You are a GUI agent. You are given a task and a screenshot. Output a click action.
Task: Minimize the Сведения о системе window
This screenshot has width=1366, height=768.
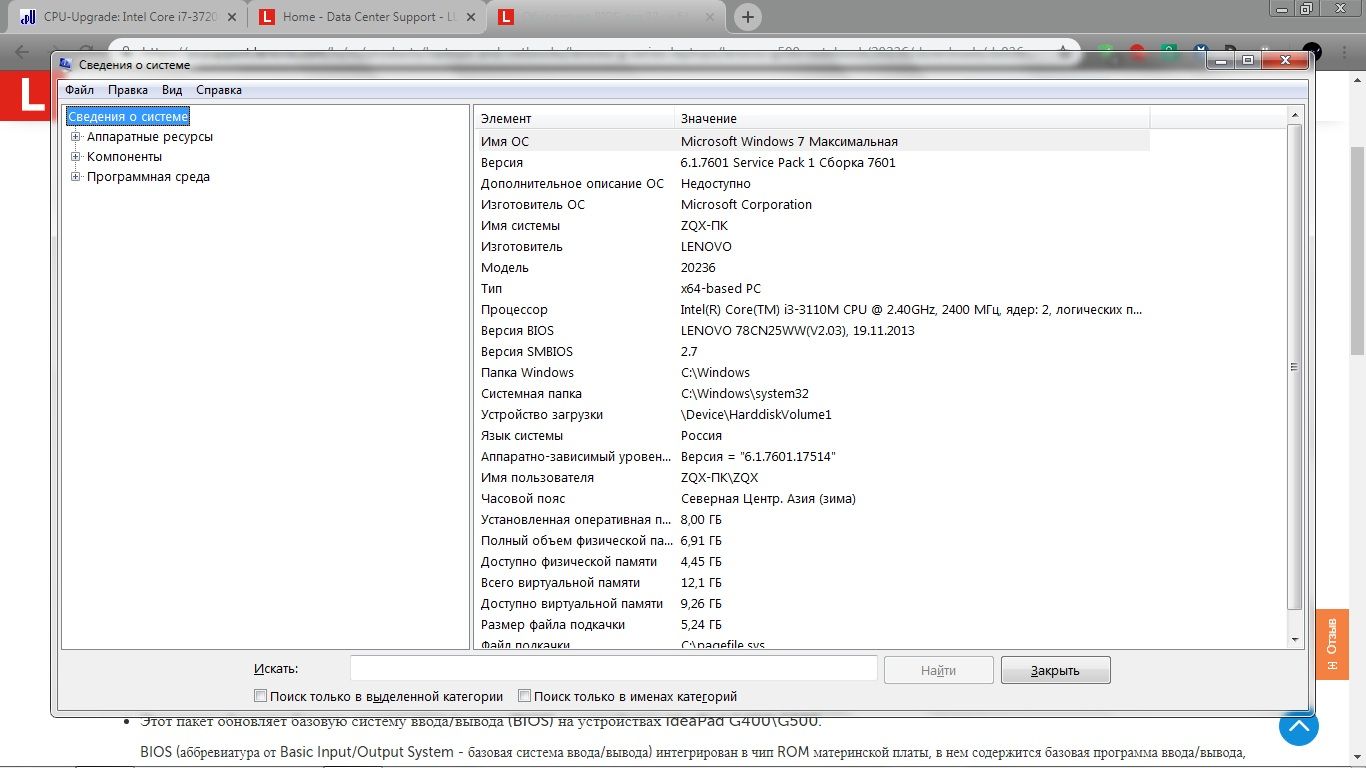1222,61
